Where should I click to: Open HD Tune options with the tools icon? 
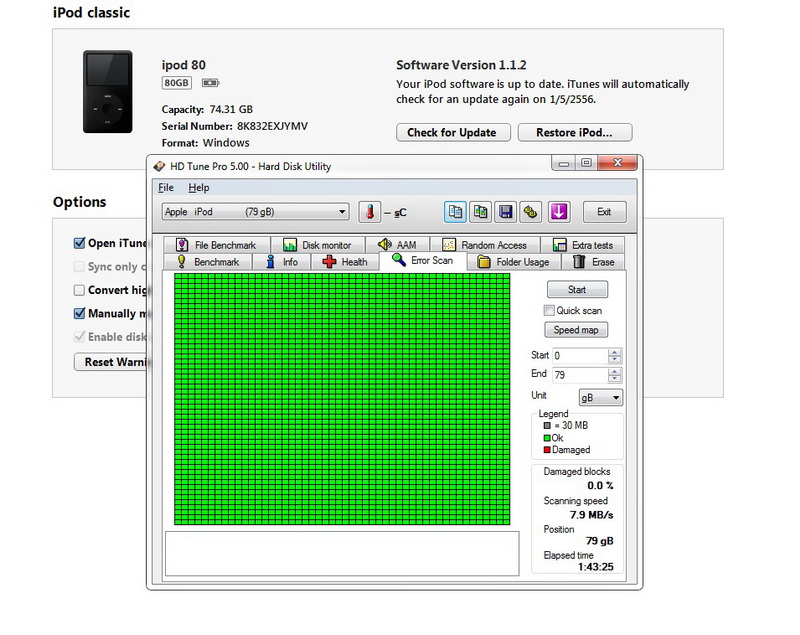531,212
